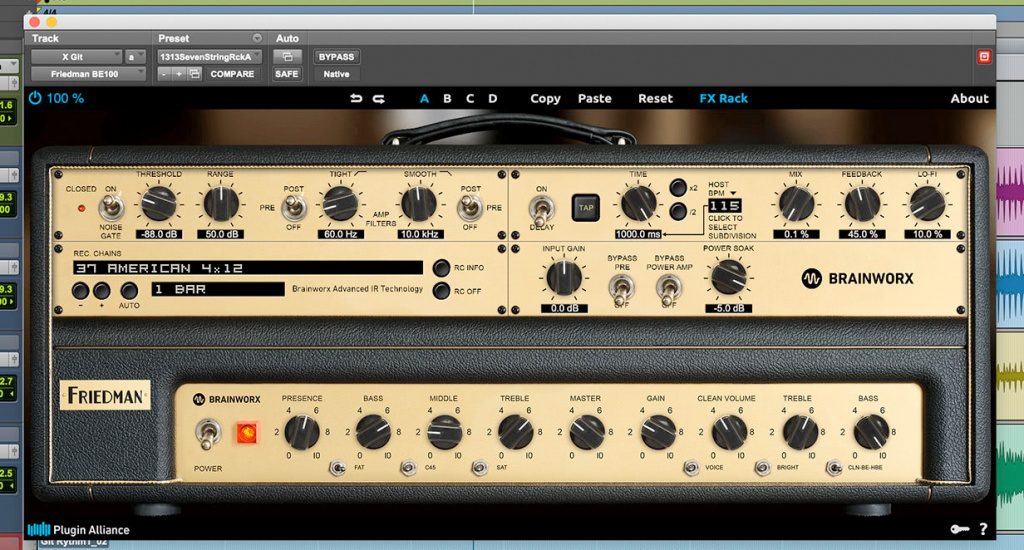
Task: Click the rec chain AUTO button
Action: (129, 291)
